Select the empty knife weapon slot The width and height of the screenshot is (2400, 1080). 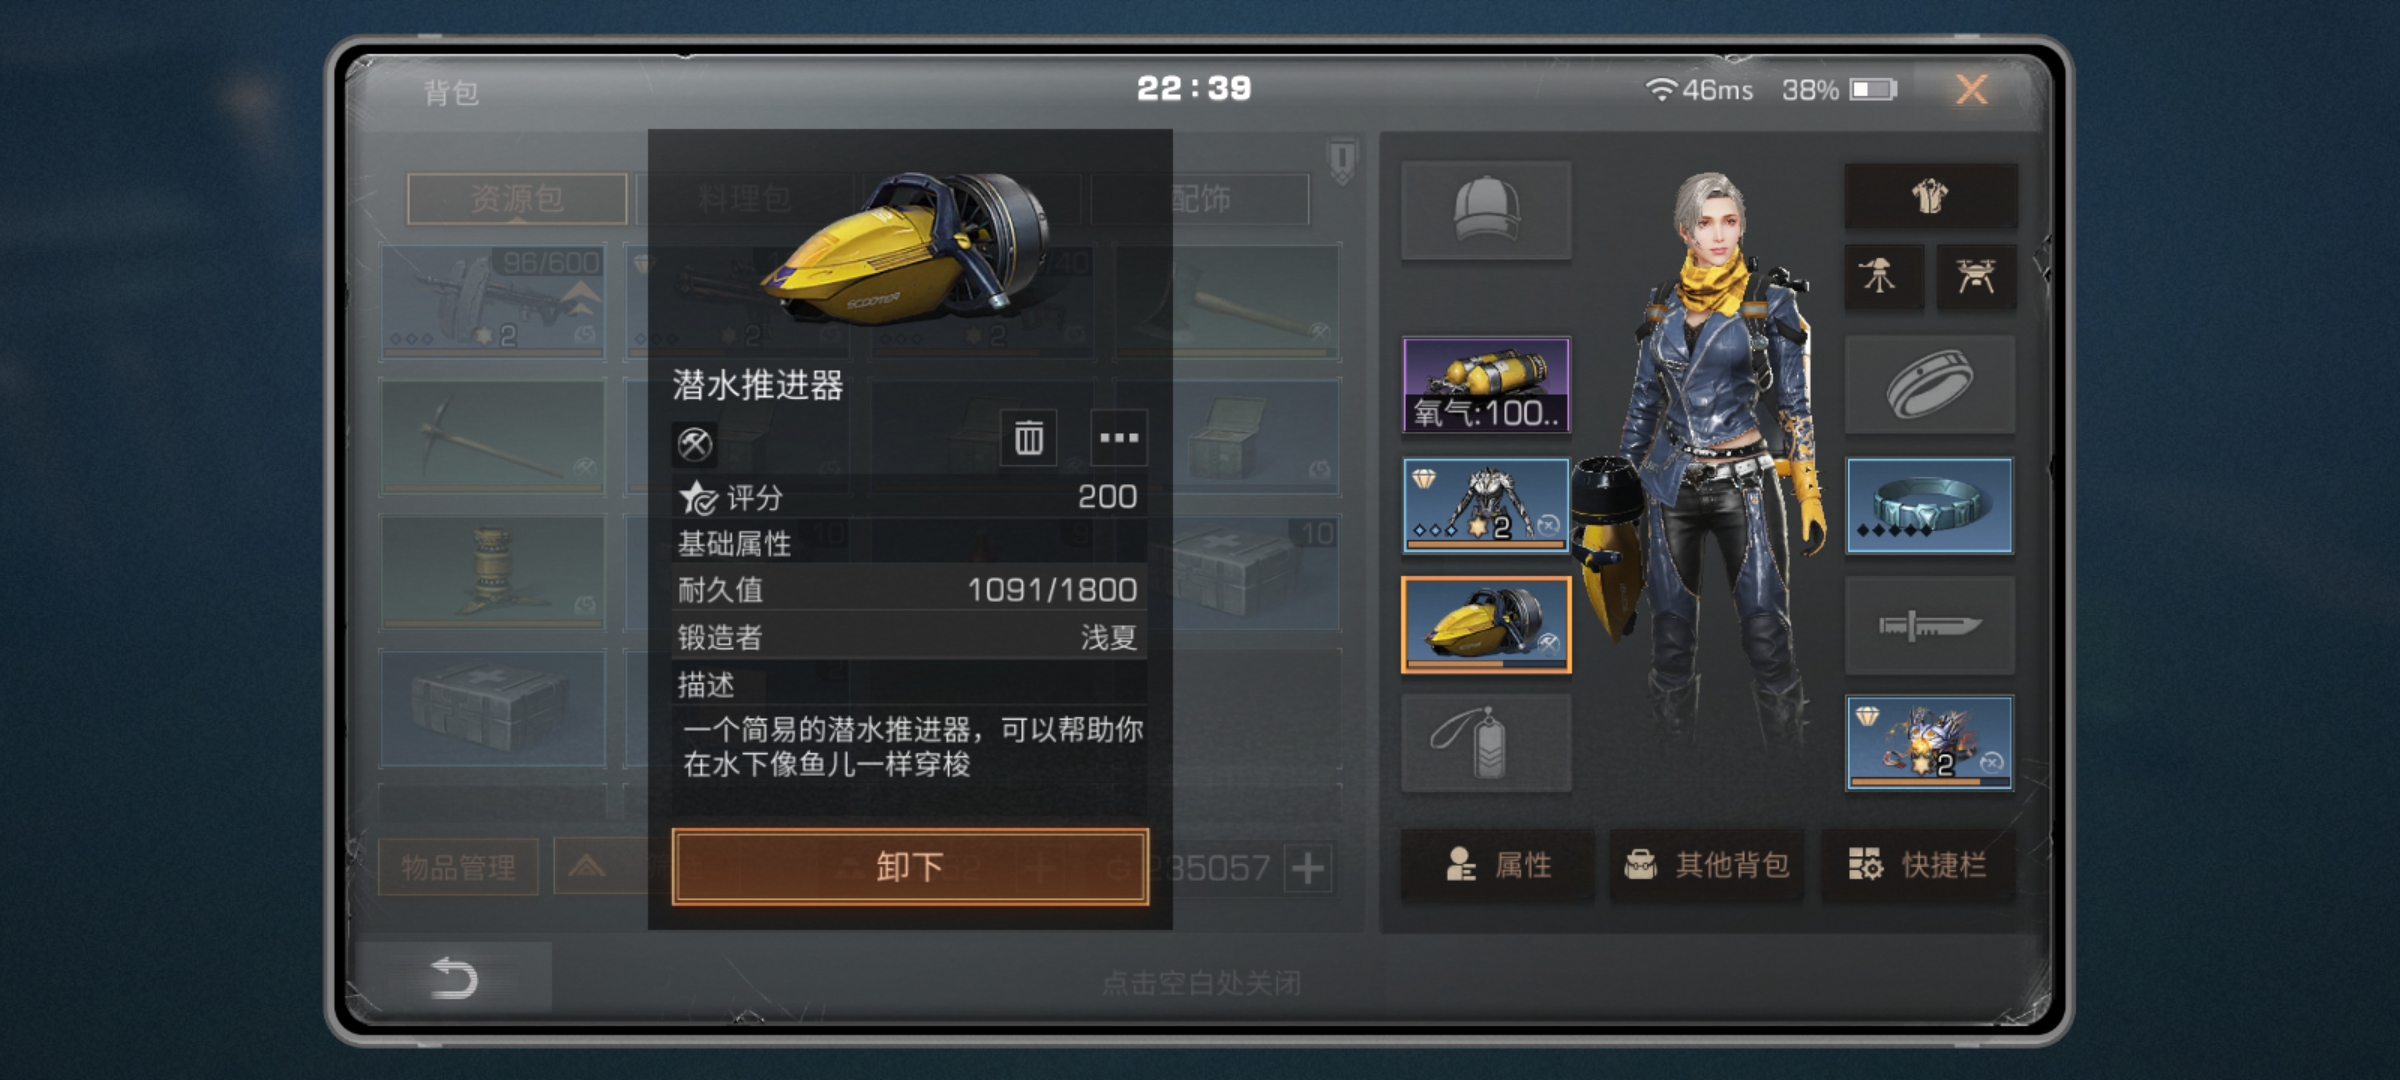tap(1929, 626)
